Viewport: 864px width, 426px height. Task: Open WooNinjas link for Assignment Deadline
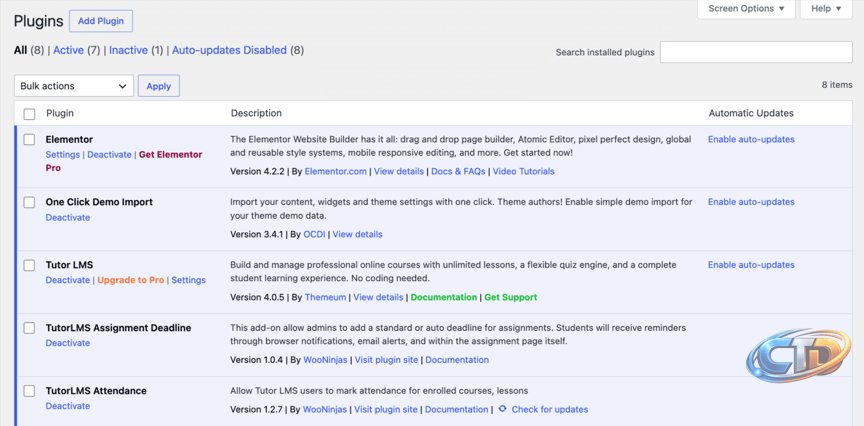tap(326, 360)
